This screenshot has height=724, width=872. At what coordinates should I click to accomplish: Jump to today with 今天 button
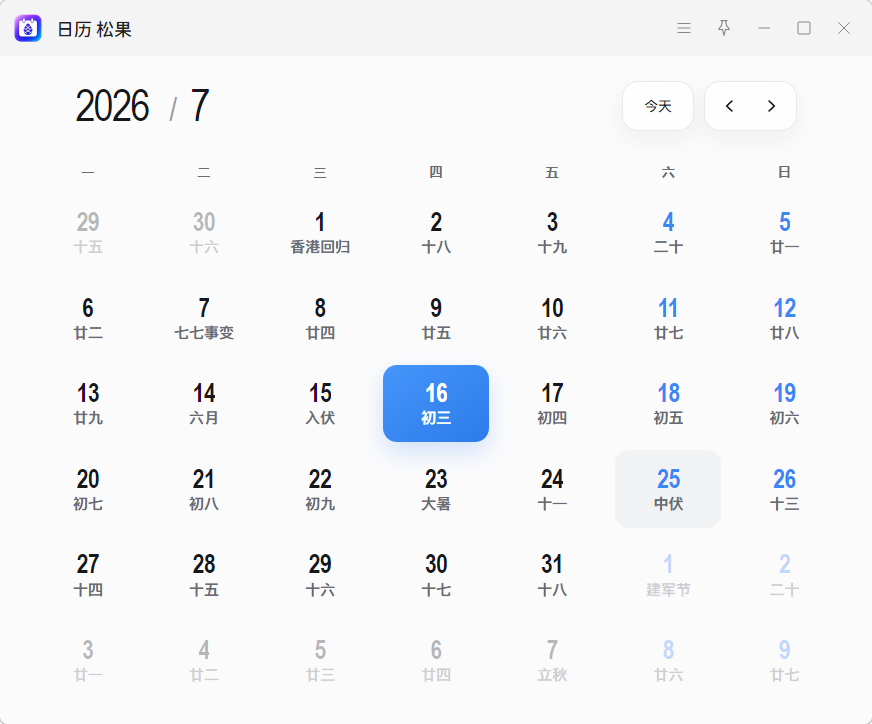tap(658, 106)
